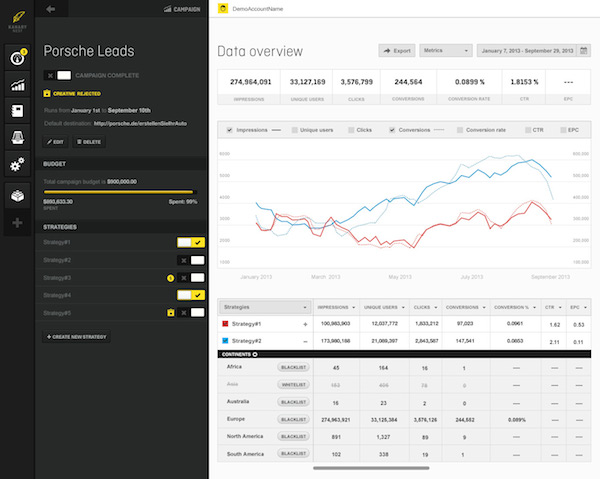Screen dimensions: 600x479
Task: Uncheck the Conversions chart checkbox
Action: (392, 130)
